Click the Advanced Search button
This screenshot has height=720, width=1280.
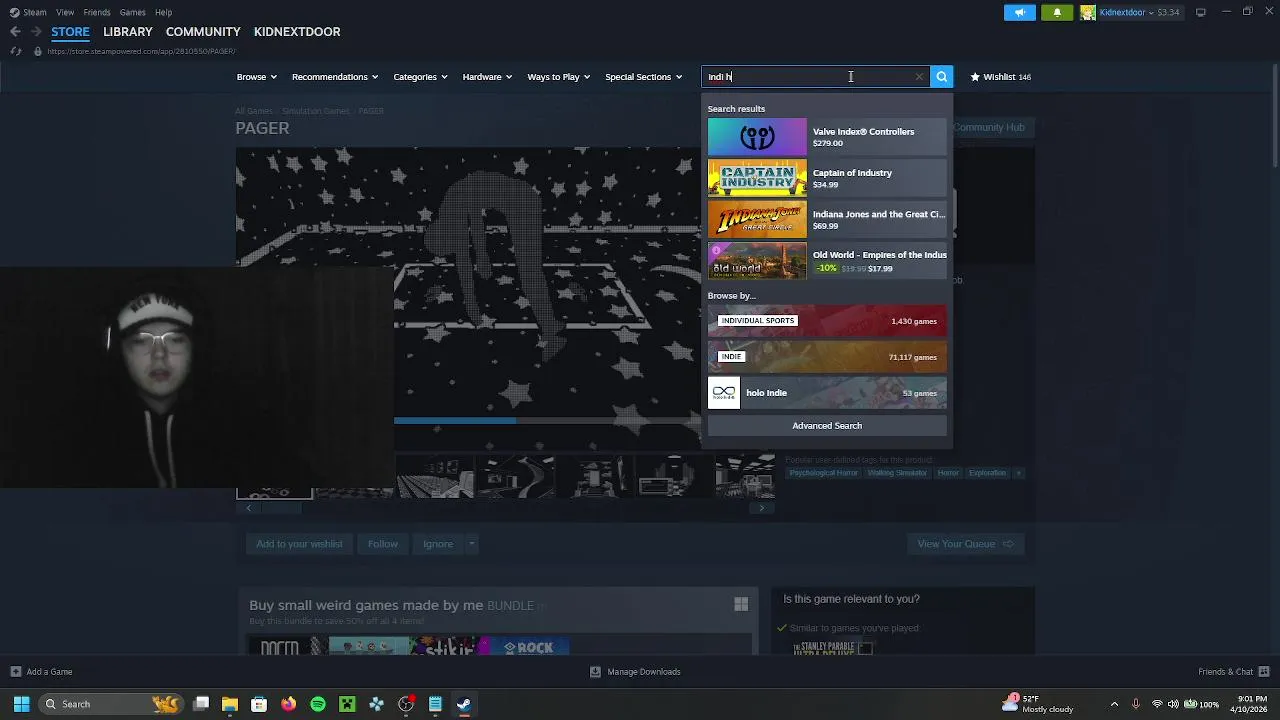click(x=827, y=426)
